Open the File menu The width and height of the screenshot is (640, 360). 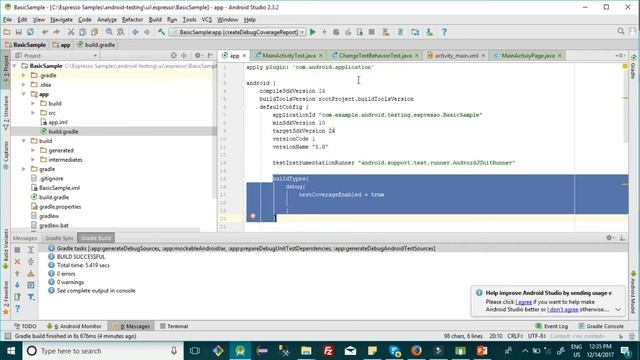click(7, 20)
